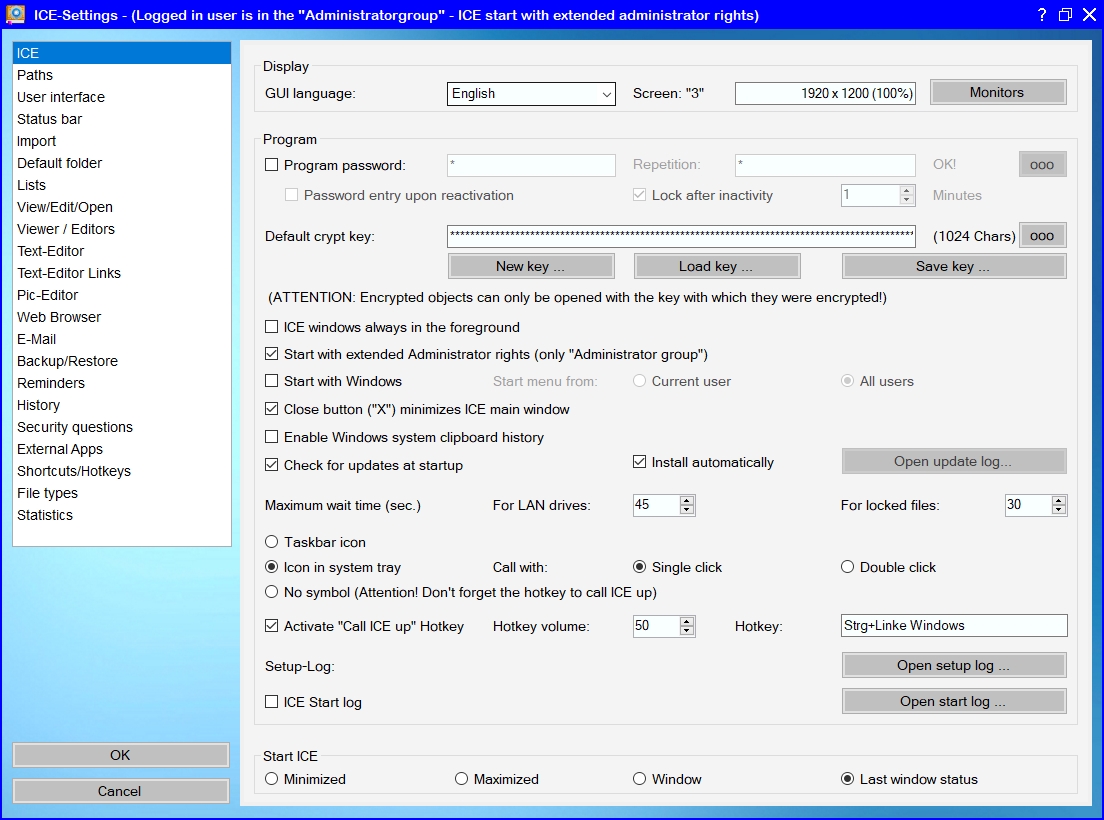Toggle Start with Windows checkbox
This screenshot has width=1104, height=820.
coord(272,381)
